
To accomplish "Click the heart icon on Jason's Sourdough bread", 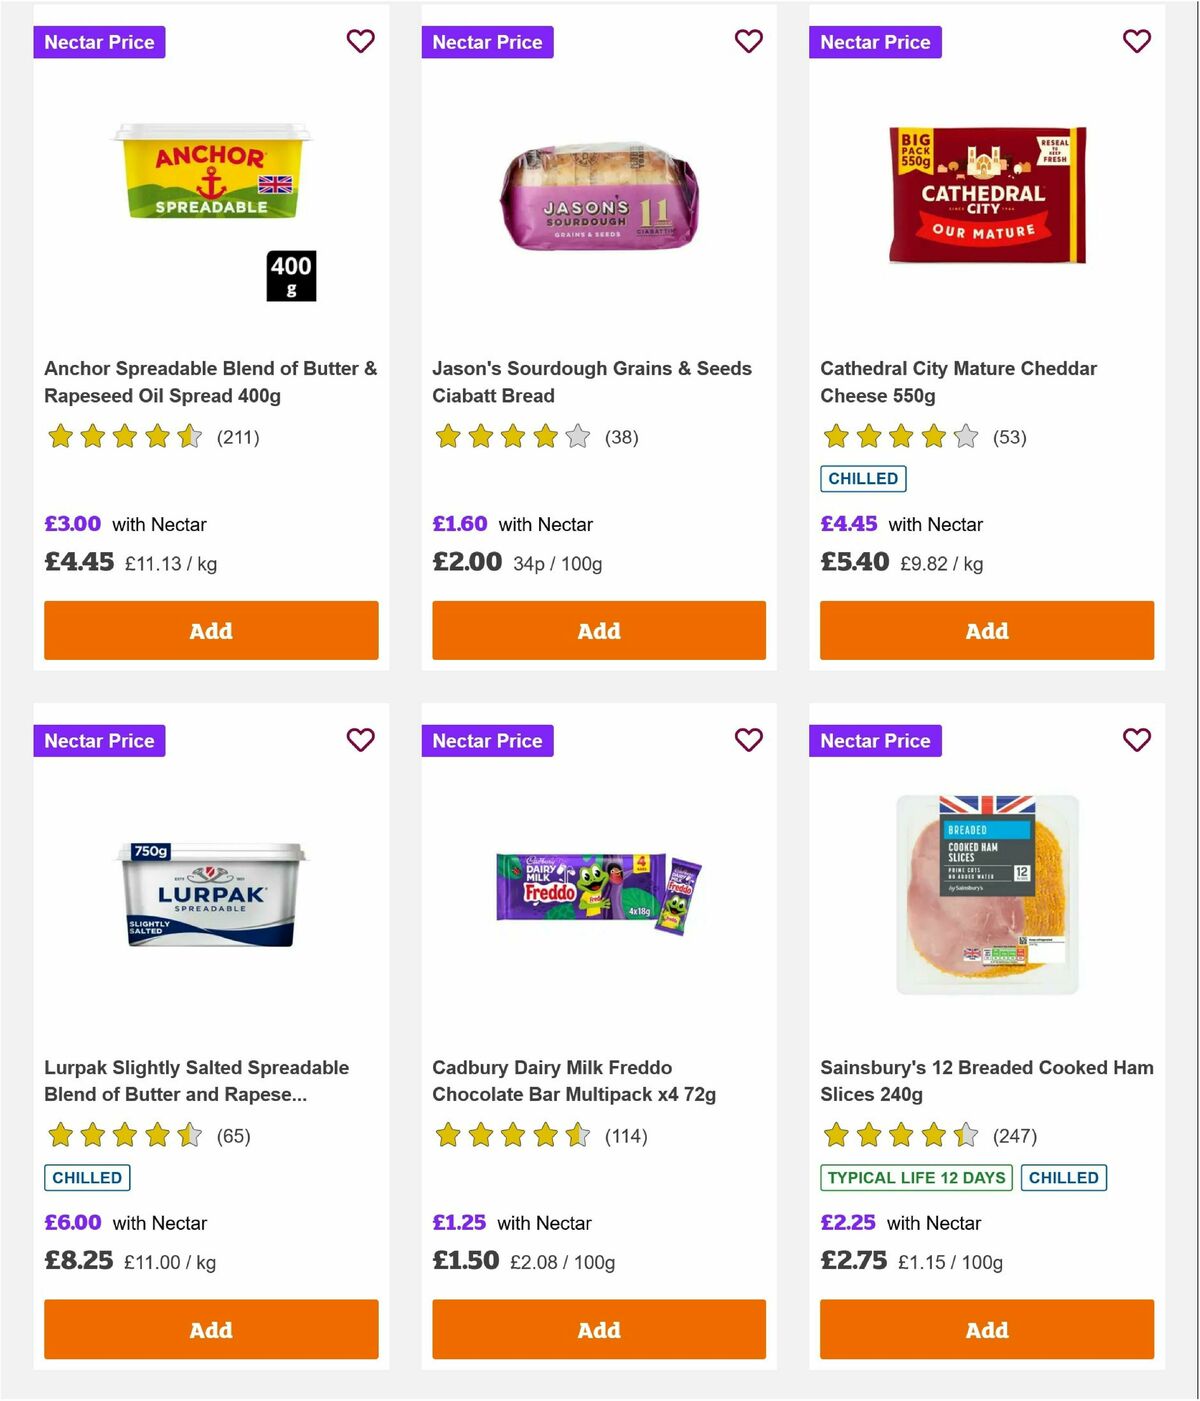I will click(x=748, y=42).
